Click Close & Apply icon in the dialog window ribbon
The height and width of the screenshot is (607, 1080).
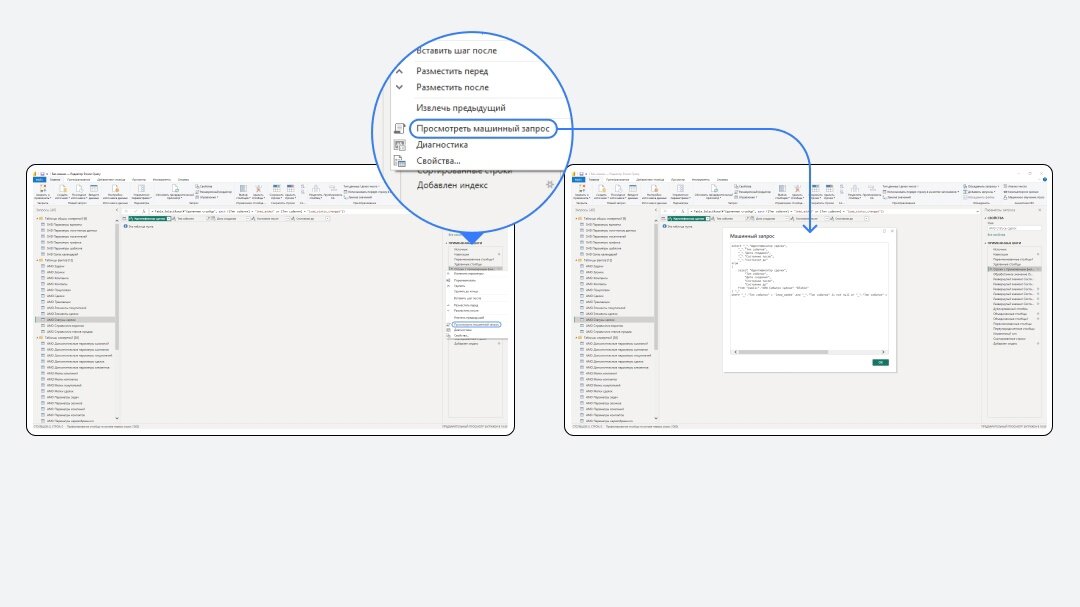pos(581,189)
